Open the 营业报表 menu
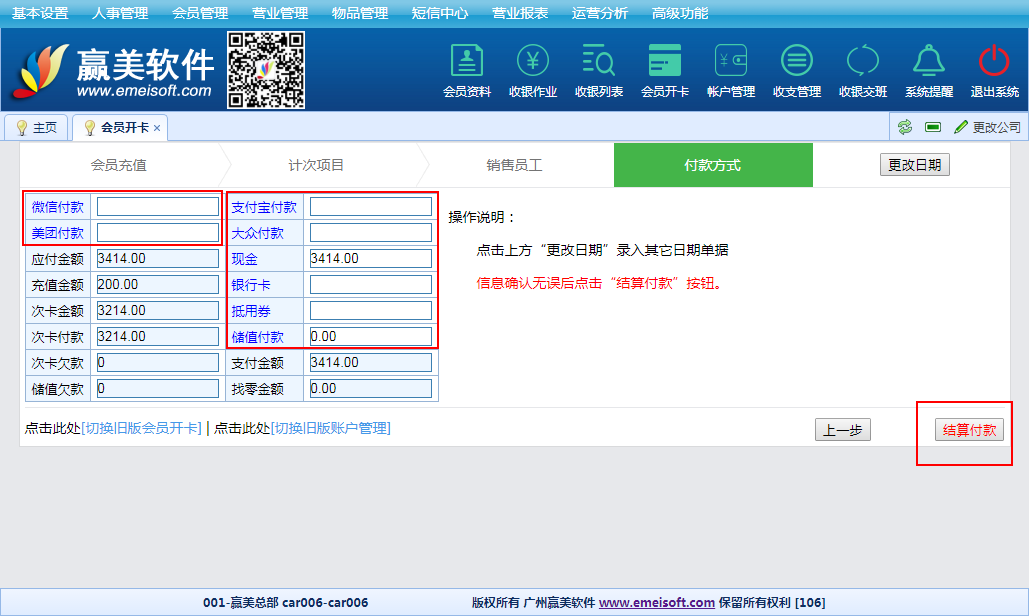This screenshot has width=1029, height=616. (x=519, y=13)
